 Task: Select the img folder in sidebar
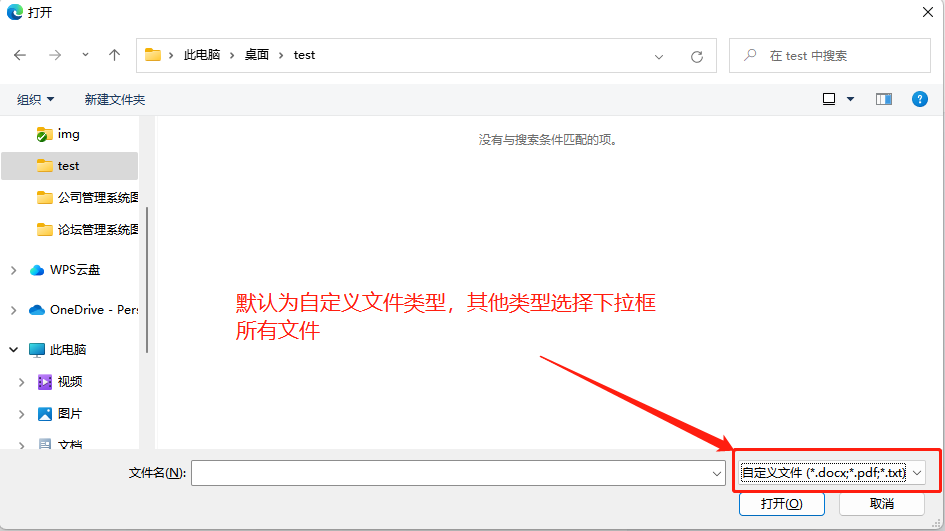(x=68, y=134)
